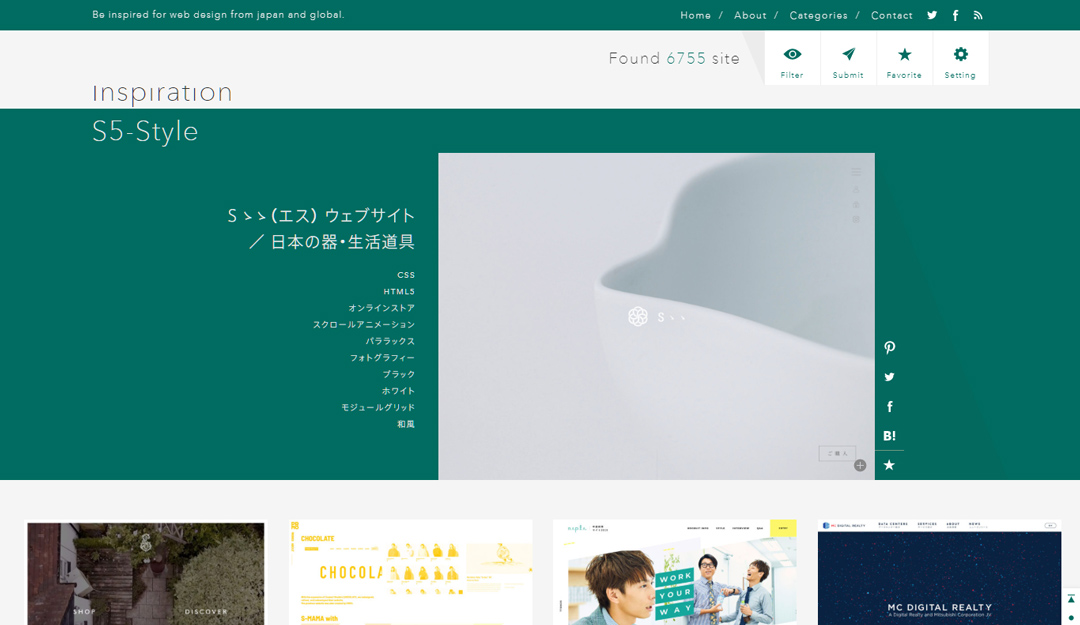Open the Filter eye panel

click(792, 60)
